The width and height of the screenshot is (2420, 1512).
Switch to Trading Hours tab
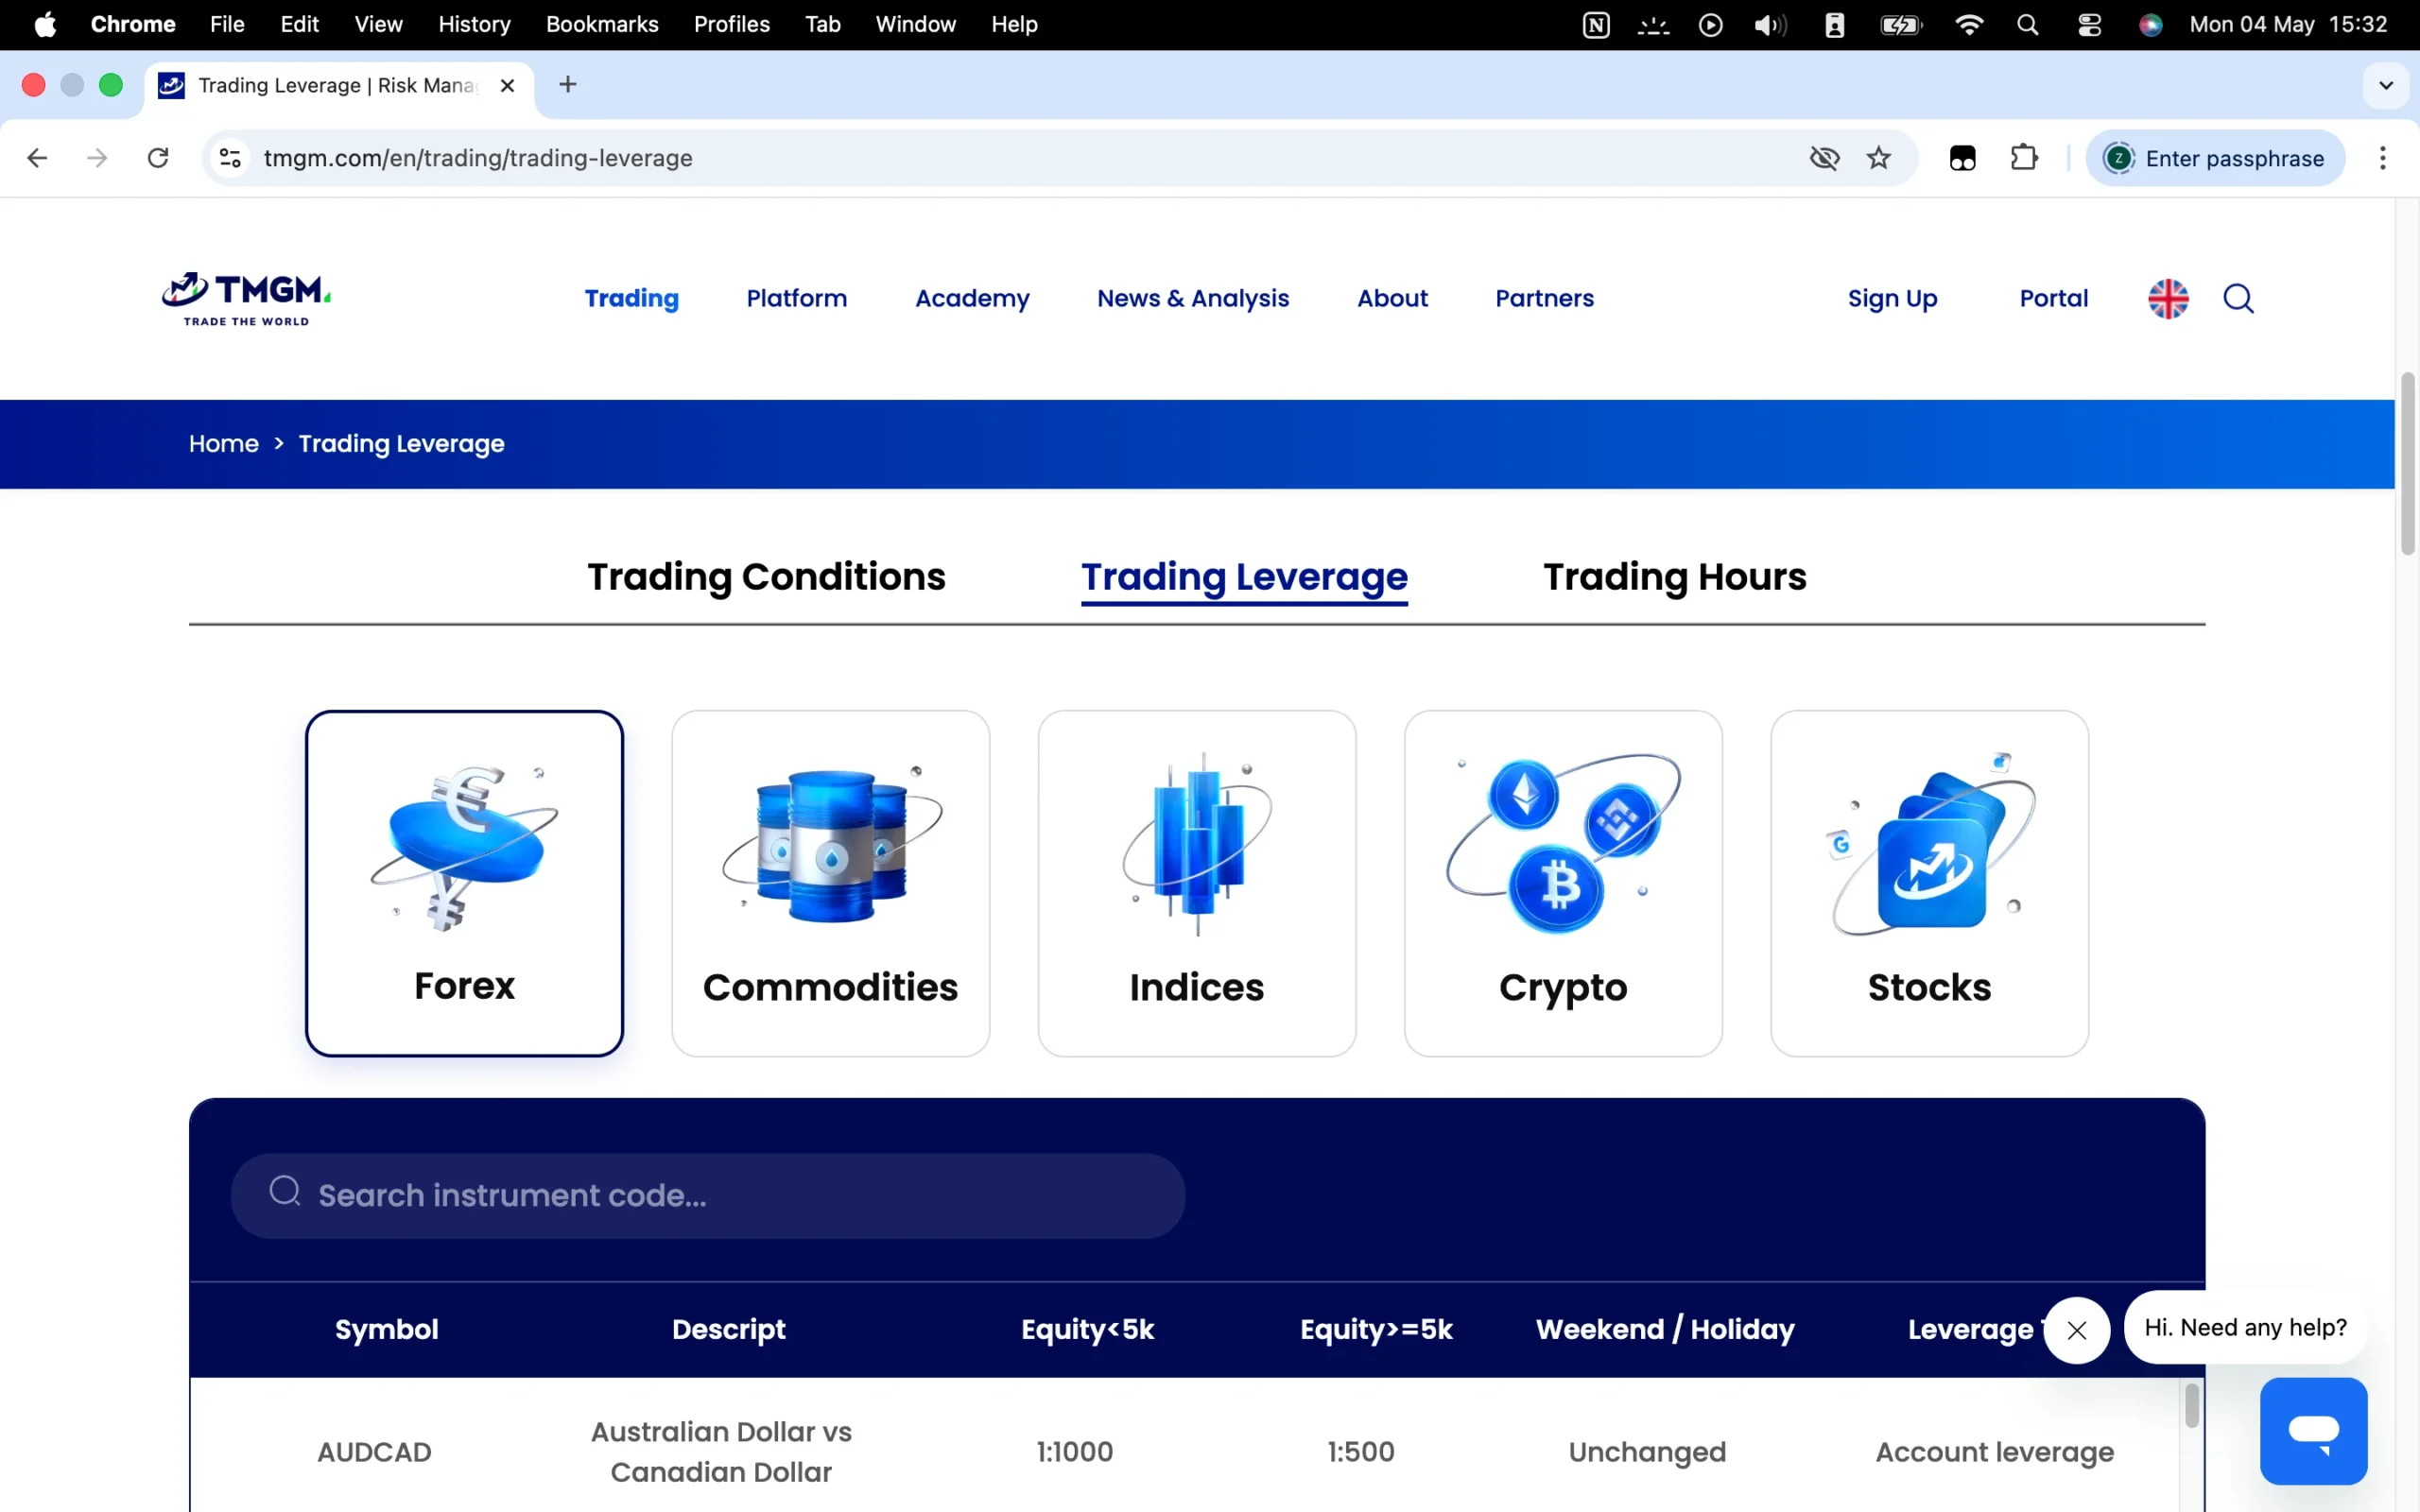[x=1674, y=577]
